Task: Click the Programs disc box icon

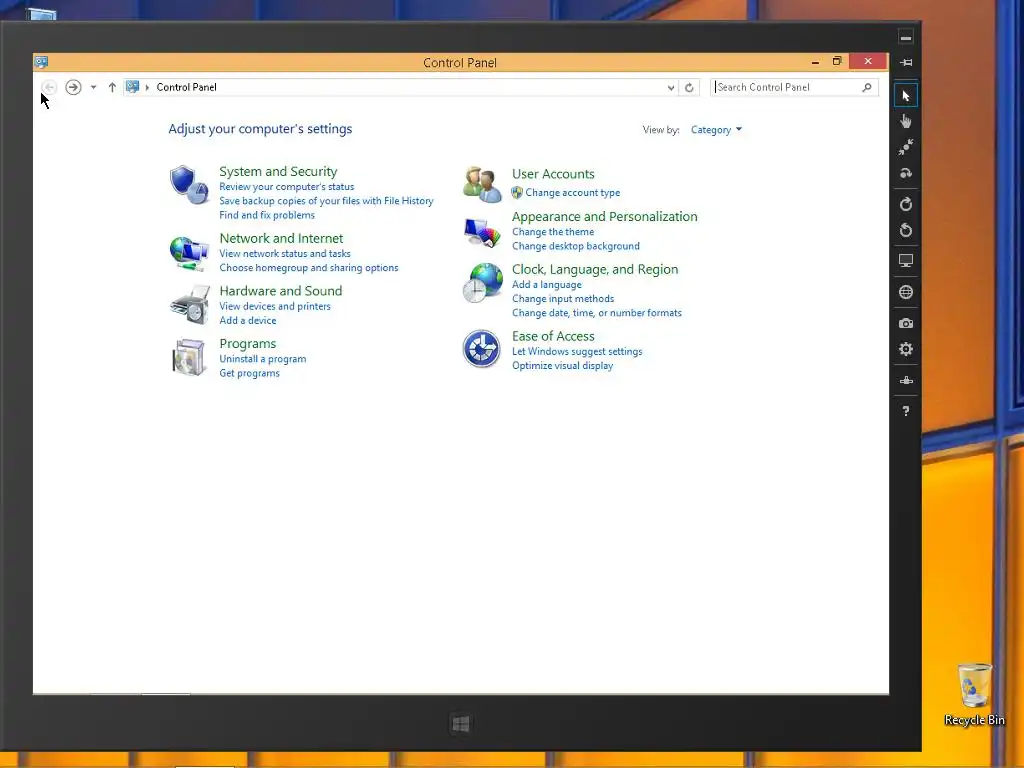Action: (x=189, y=357)
